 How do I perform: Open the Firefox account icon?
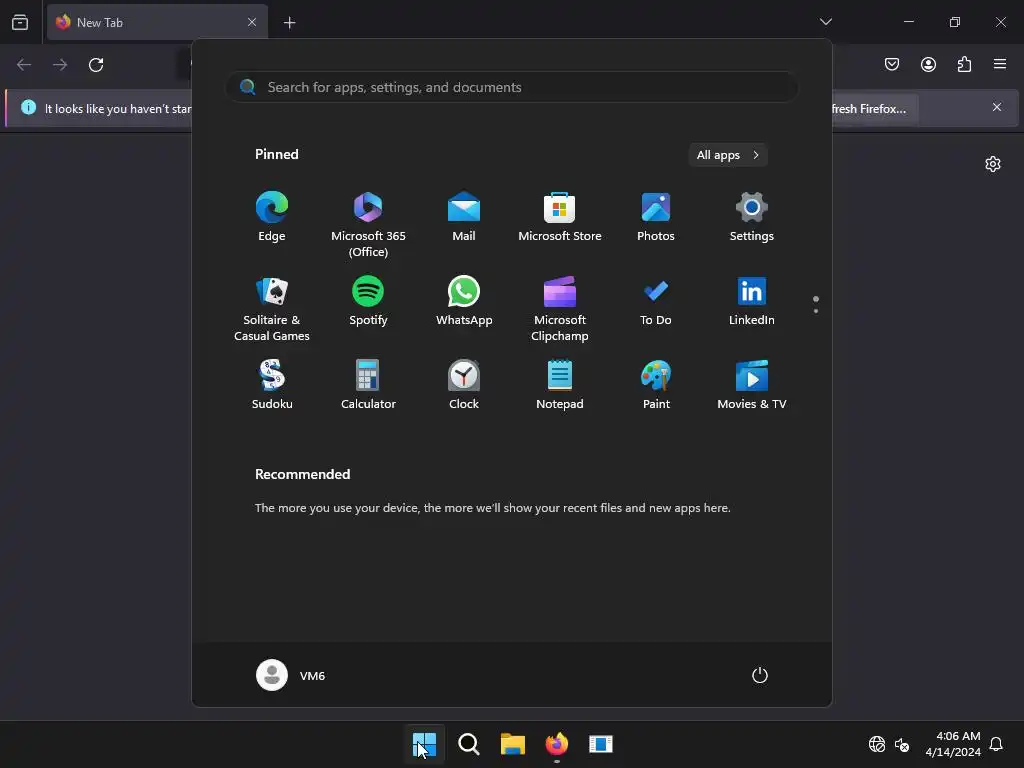(x=928, y=64)
